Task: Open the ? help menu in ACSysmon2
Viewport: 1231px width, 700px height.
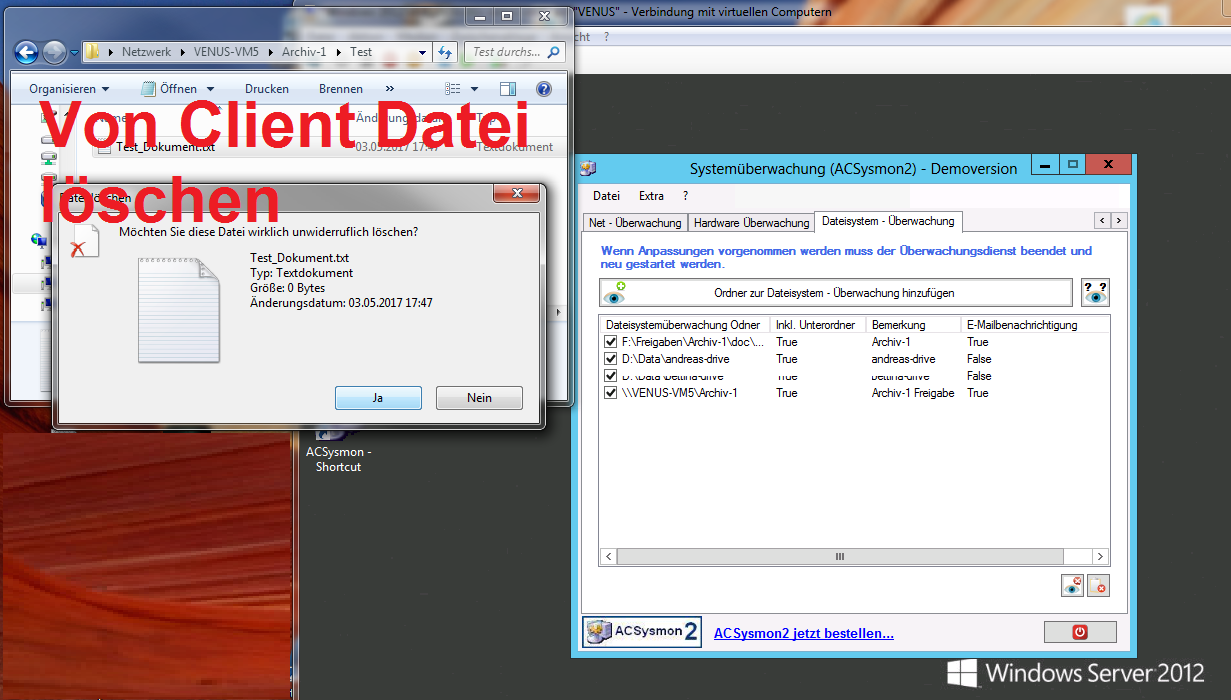Action: pos(685,196)
